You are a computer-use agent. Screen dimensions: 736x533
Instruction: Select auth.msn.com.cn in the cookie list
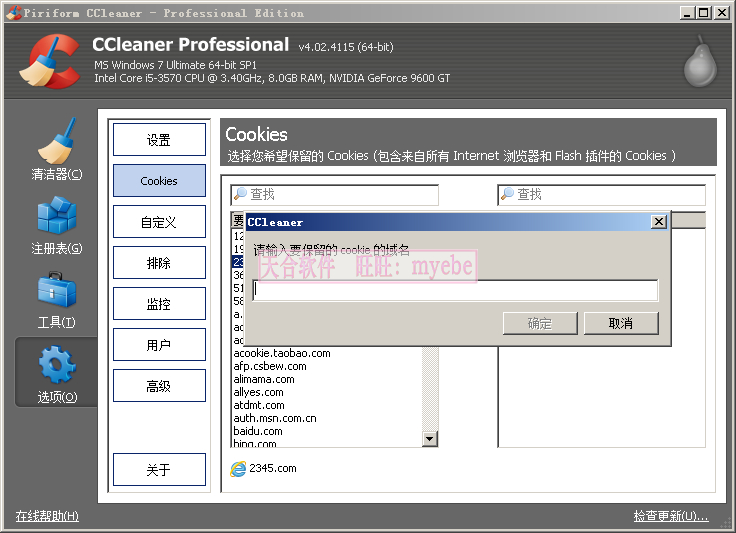[x=275, y=418]
